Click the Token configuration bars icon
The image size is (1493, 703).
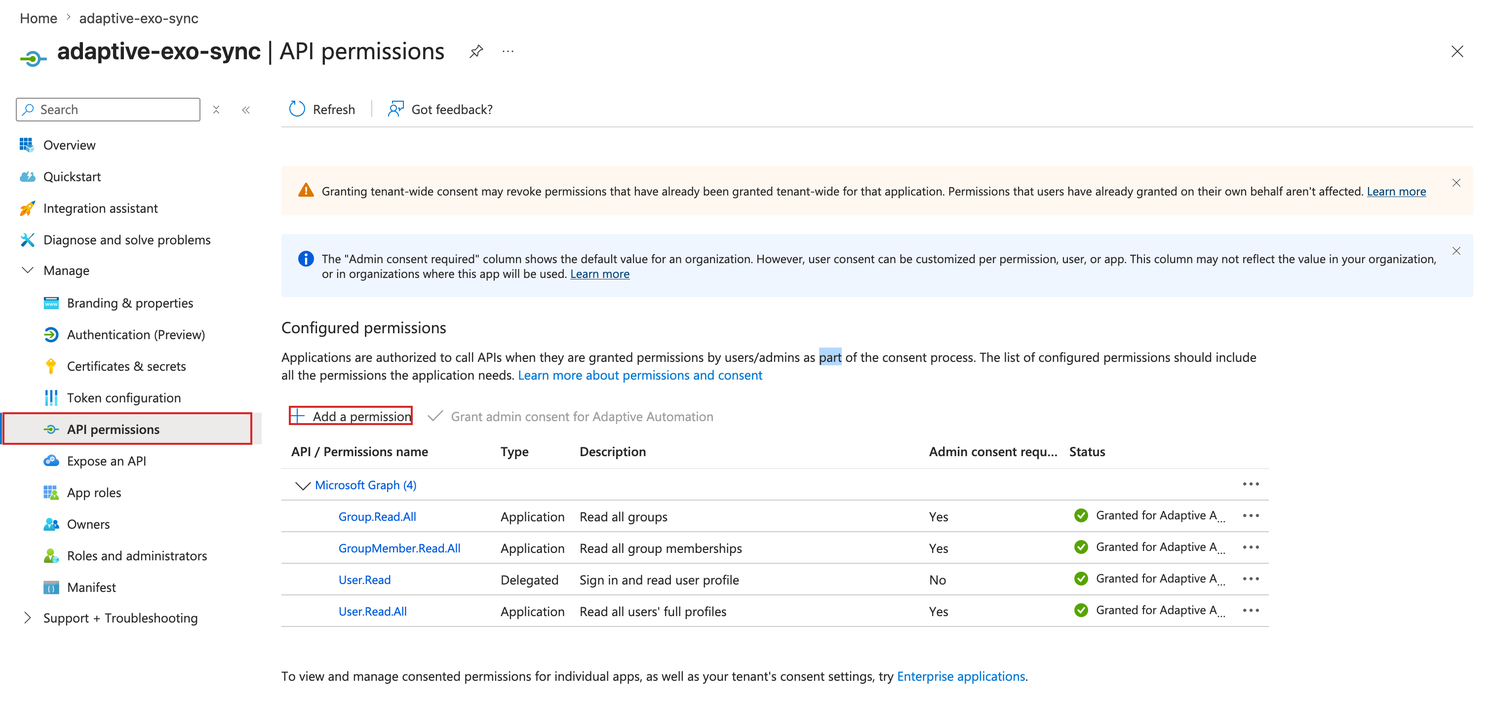51,397
